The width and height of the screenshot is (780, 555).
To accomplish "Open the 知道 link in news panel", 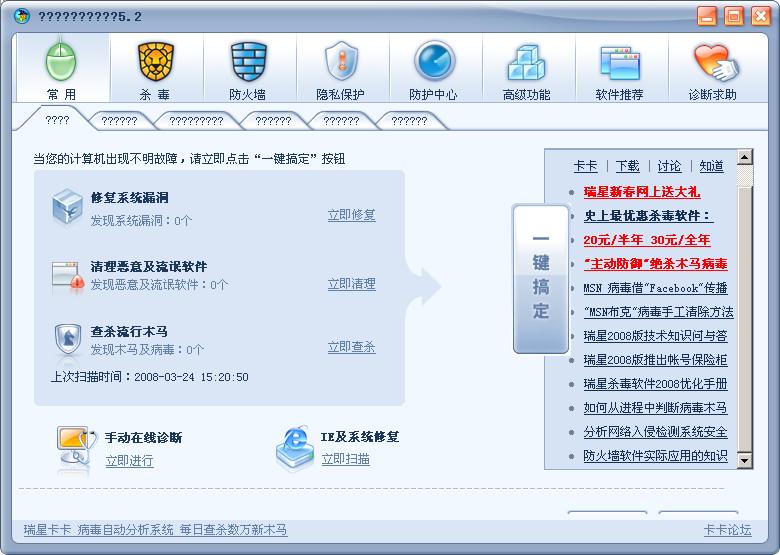I will pyautogui.click(x=712, y=166).
